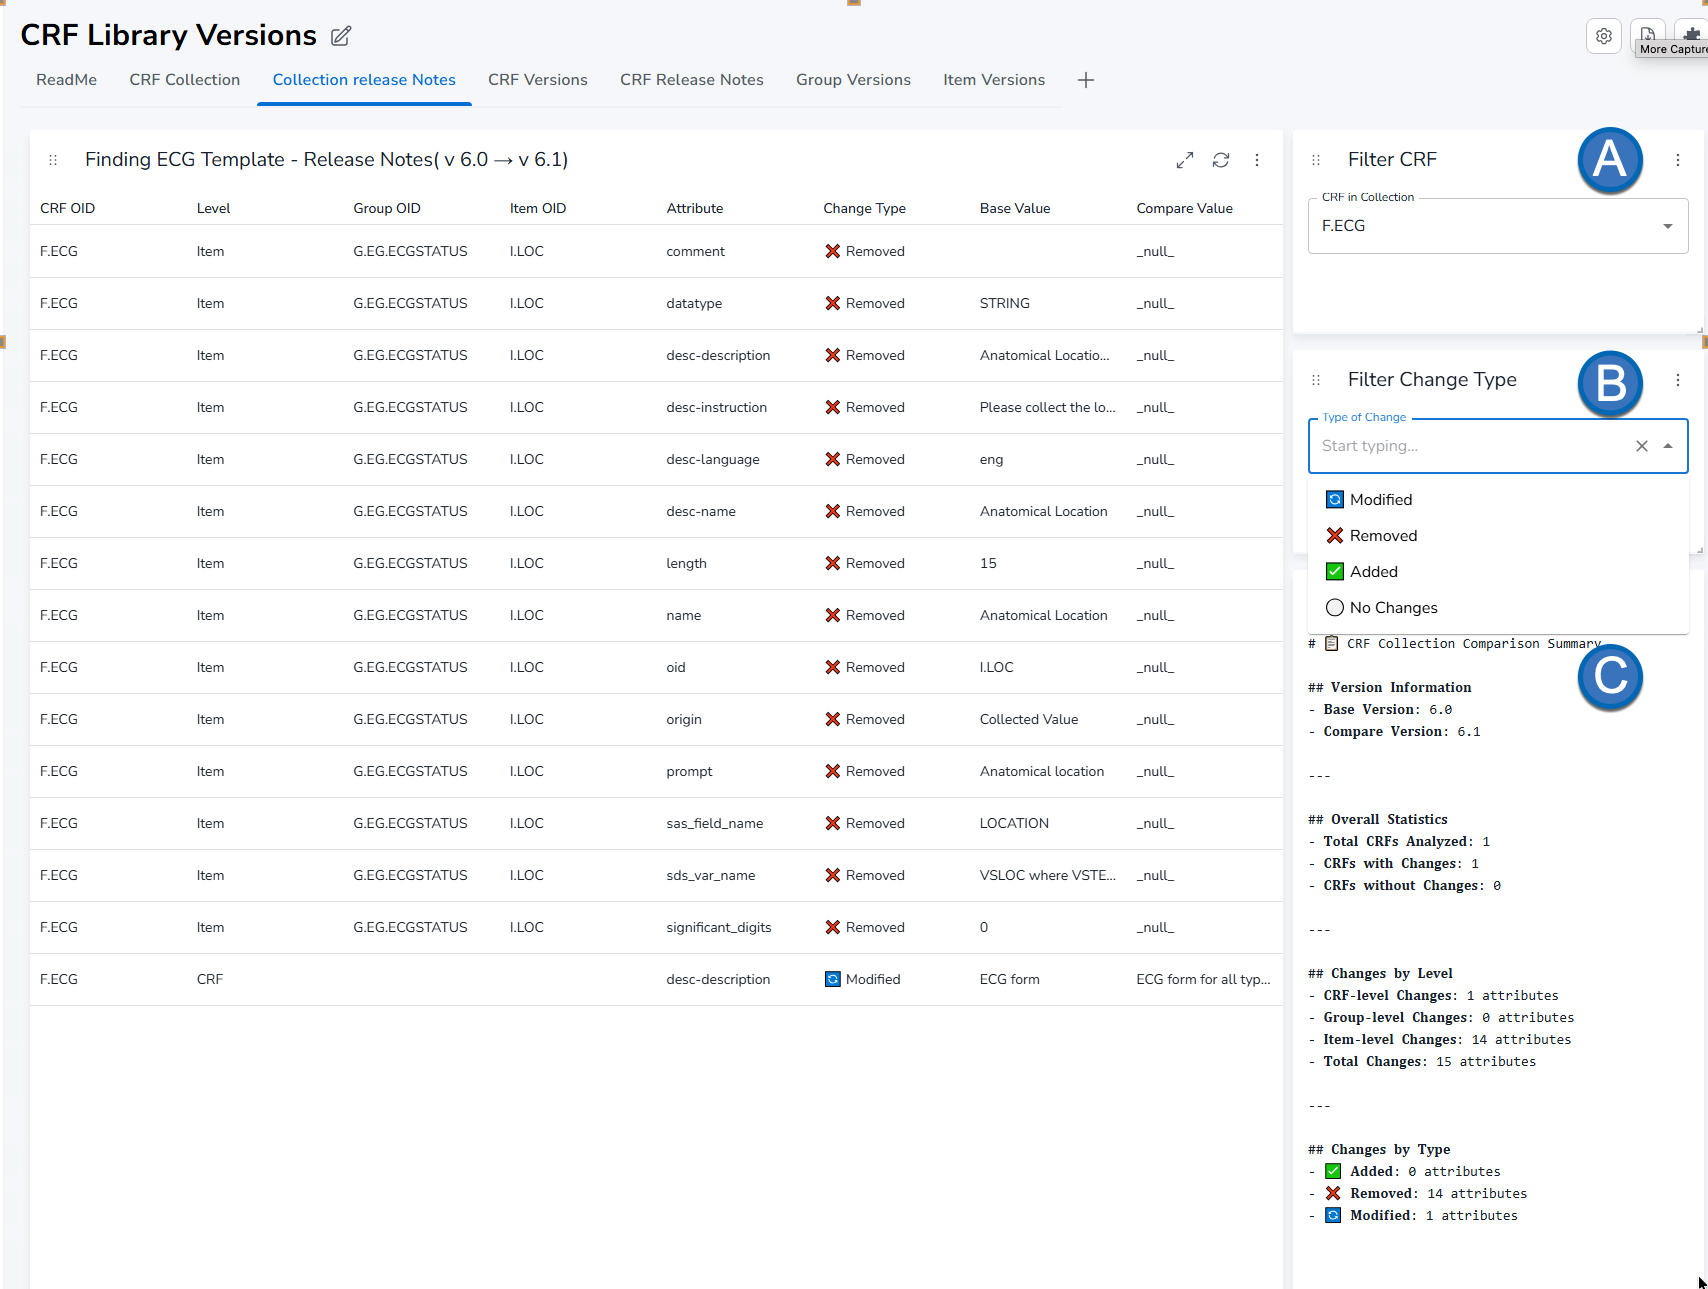1708x1289 pixels.
Task: Sort by Item OID column header
Action: [x=538, y=208]
